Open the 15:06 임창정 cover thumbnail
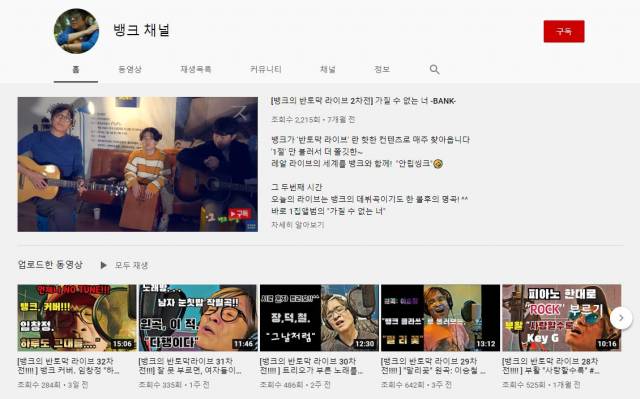Viewport: 640px width, 399px height. [77, 318]
